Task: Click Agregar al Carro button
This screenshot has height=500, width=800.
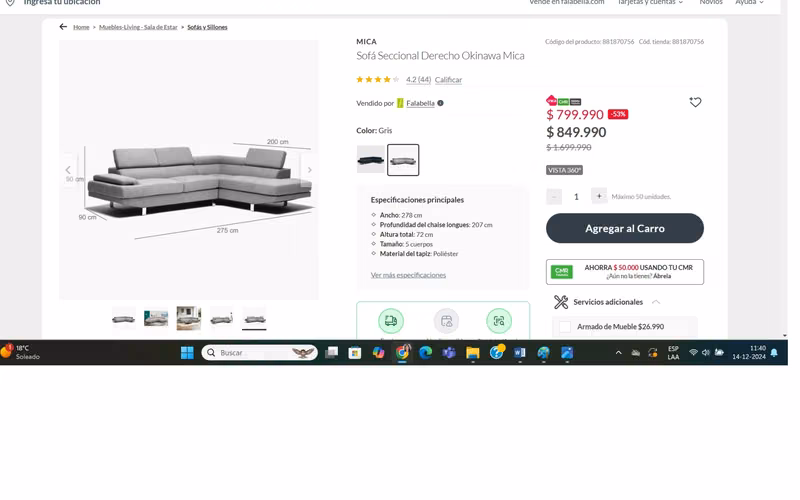Action: (x=624, y=228)
